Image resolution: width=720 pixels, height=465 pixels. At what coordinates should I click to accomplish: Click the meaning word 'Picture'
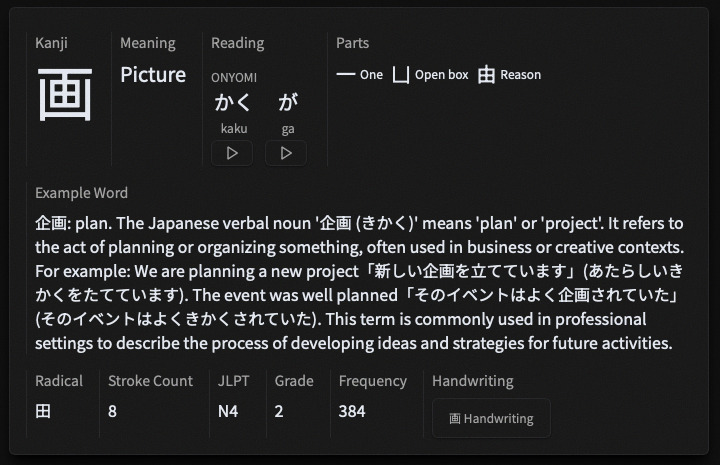[x=153, y=74]
